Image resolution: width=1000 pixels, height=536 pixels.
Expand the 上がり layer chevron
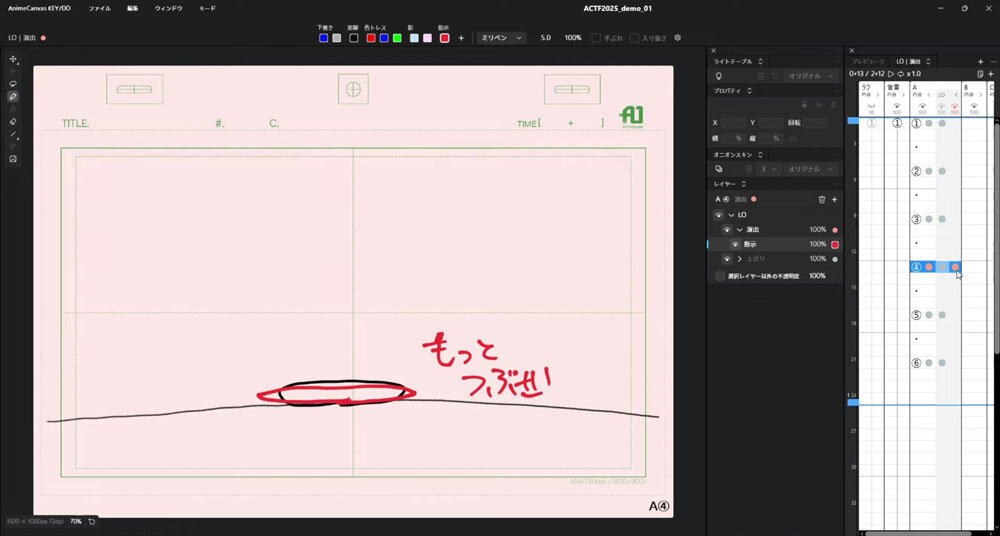739,259
